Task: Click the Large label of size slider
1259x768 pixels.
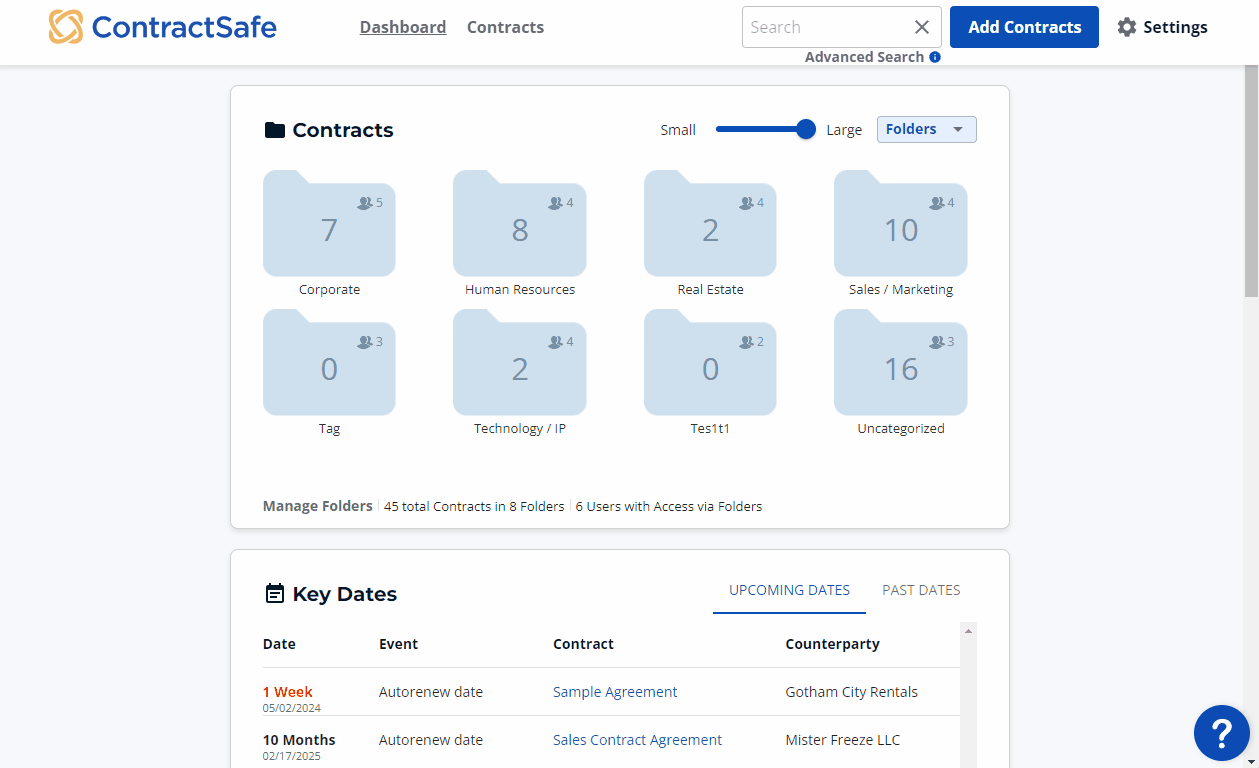Action: tap(844, 130)
